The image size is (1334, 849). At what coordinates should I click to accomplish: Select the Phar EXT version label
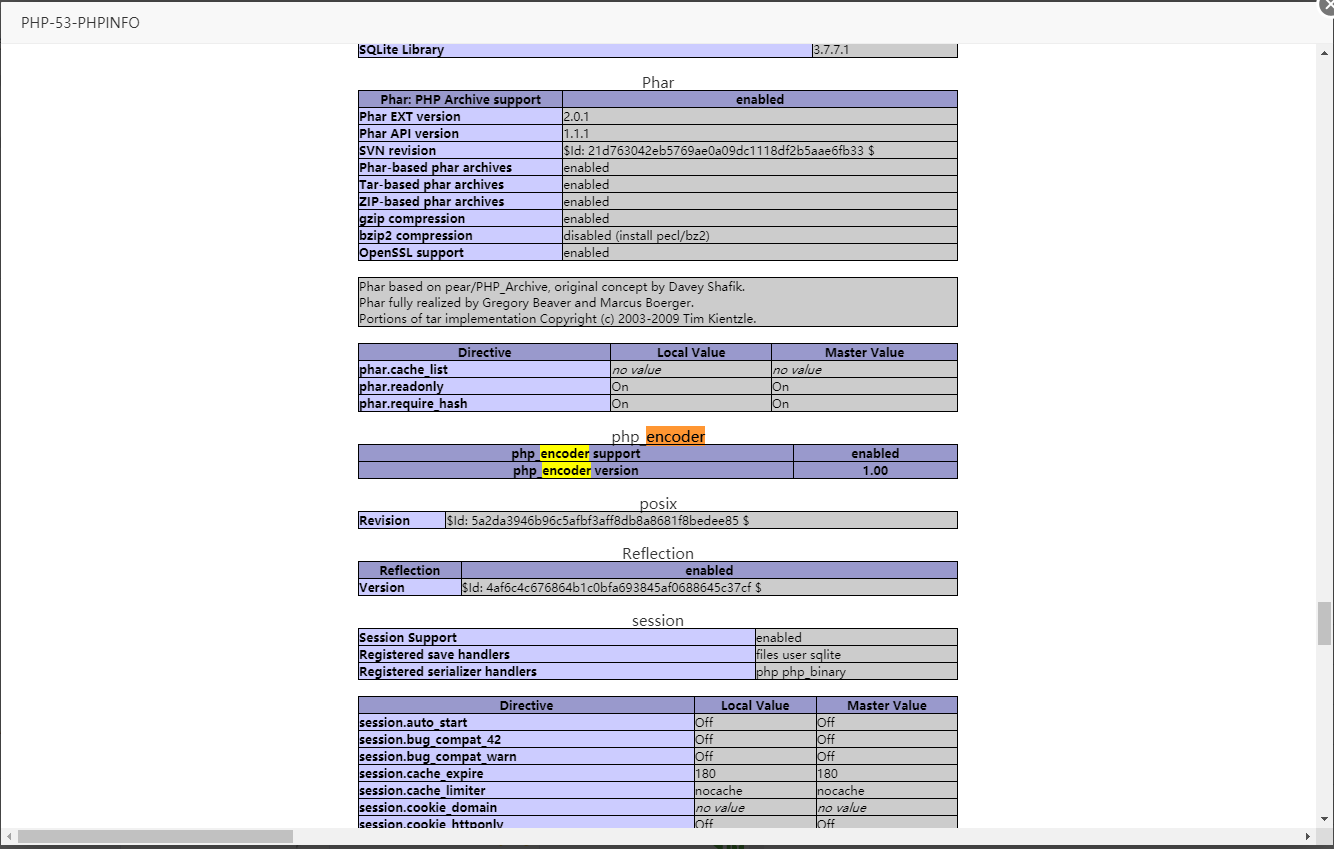click(x=410, y=116)
